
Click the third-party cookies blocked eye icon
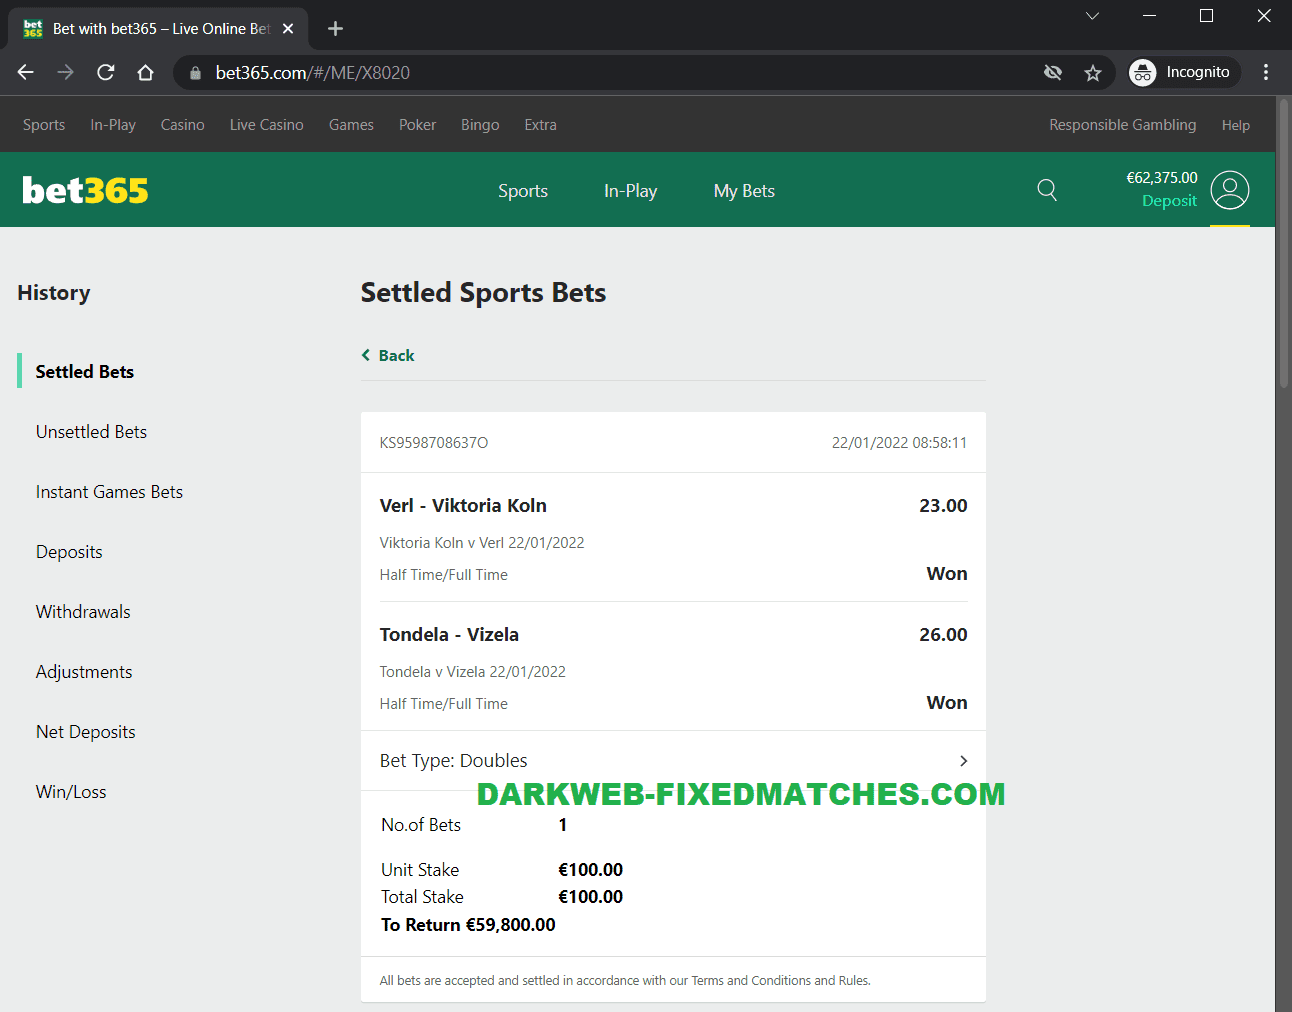click(x=1053, y=72)
